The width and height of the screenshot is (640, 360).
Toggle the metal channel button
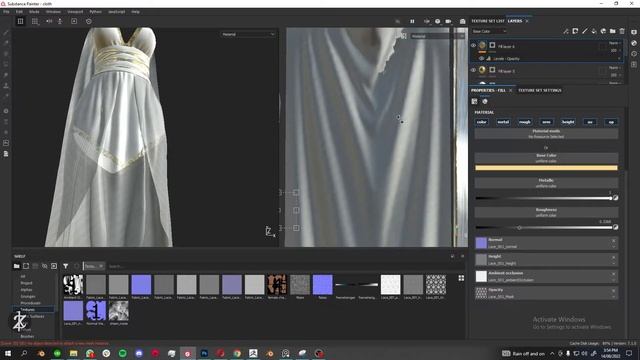(503, 122)
